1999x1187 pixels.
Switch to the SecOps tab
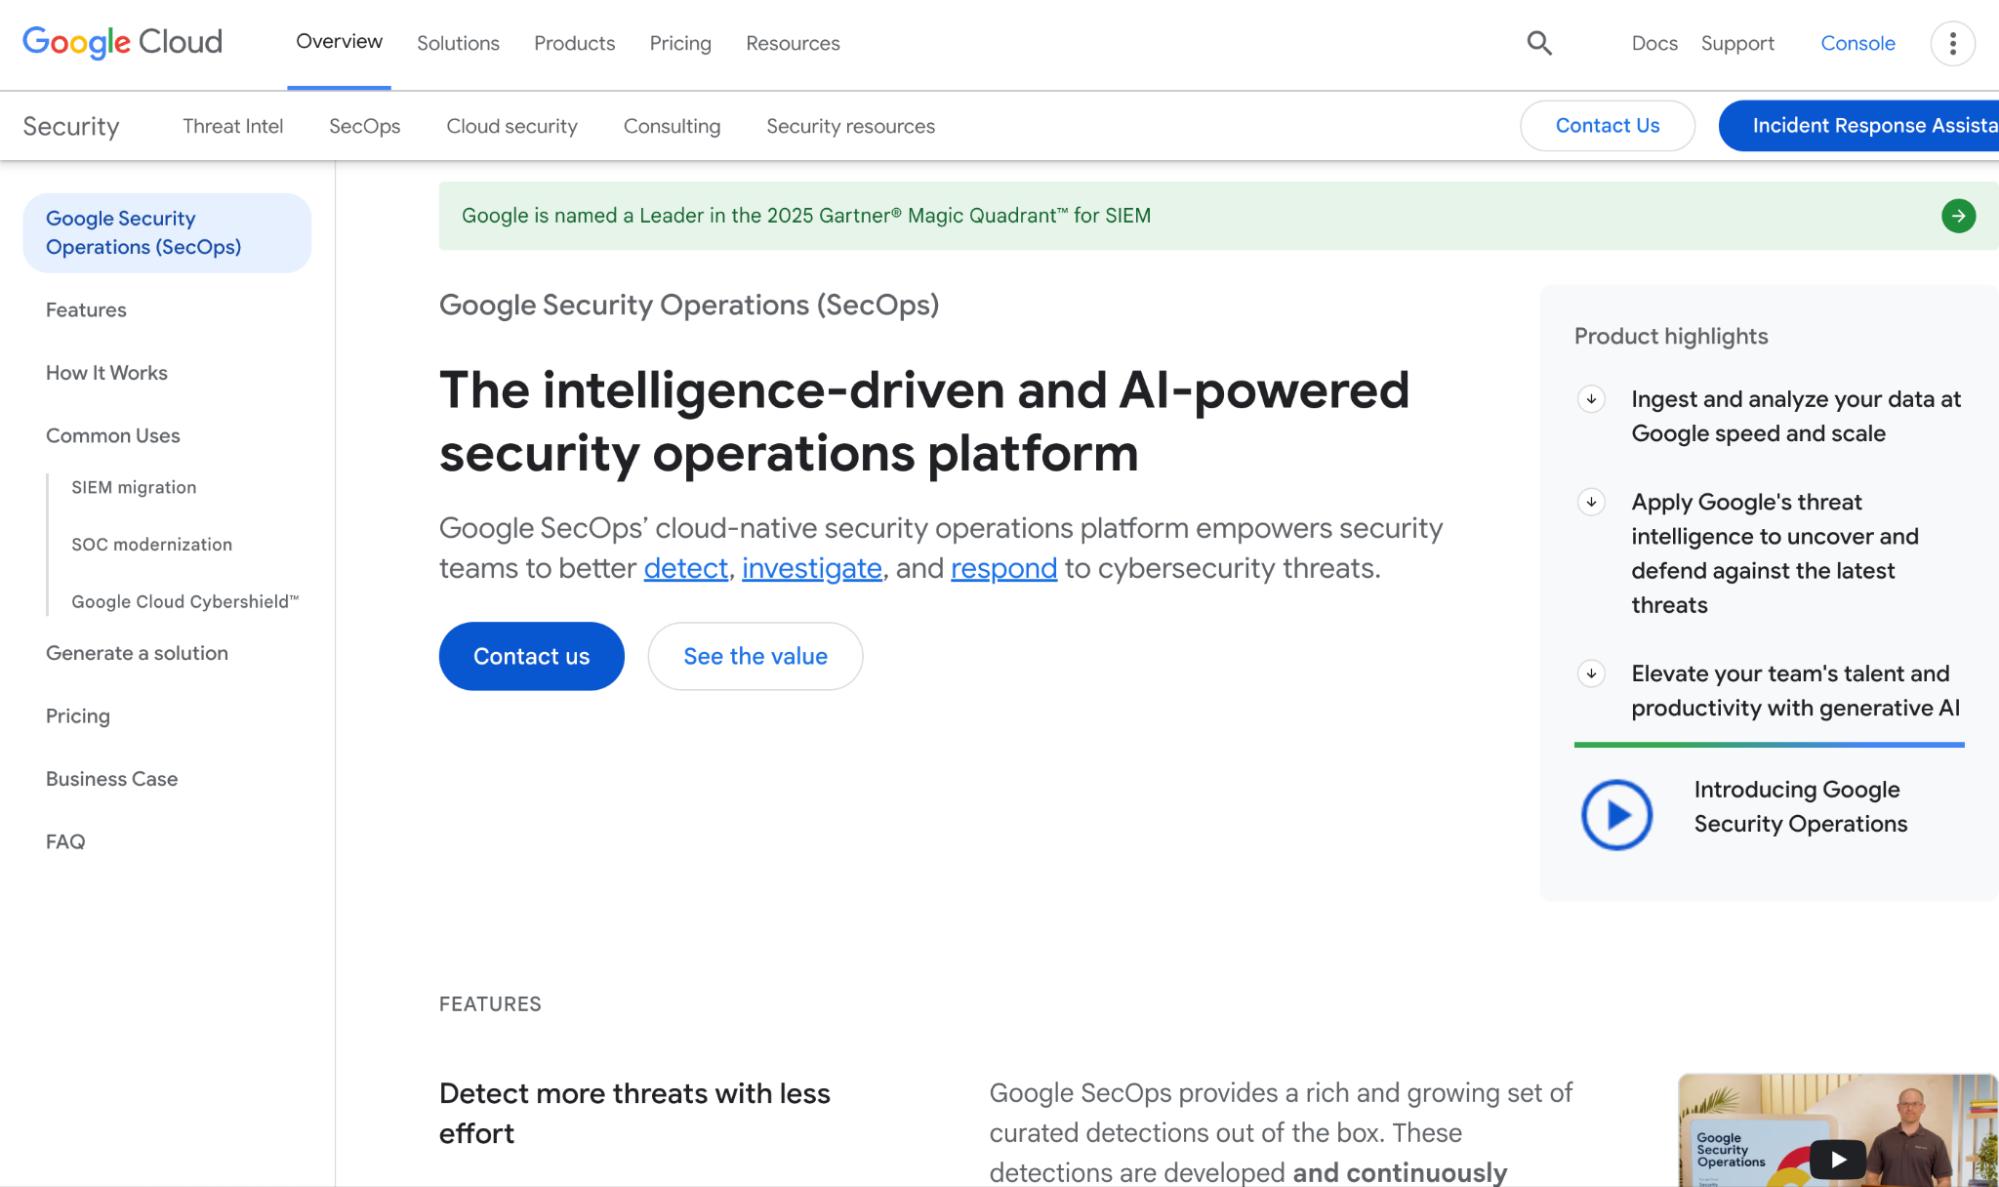[x=365, y=126]
